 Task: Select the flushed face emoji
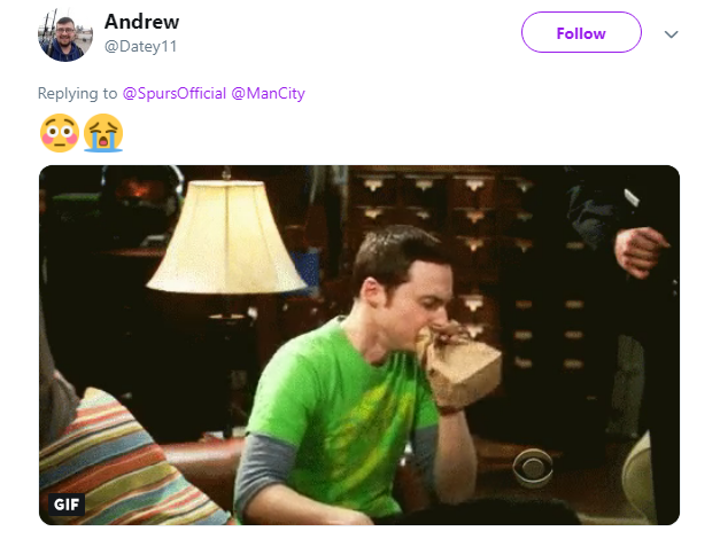point(60,133)
